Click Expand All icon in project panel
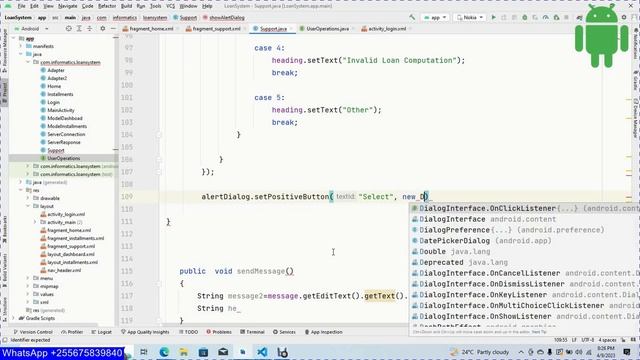The width and height of the screenshot is (640, 360). 79,29
